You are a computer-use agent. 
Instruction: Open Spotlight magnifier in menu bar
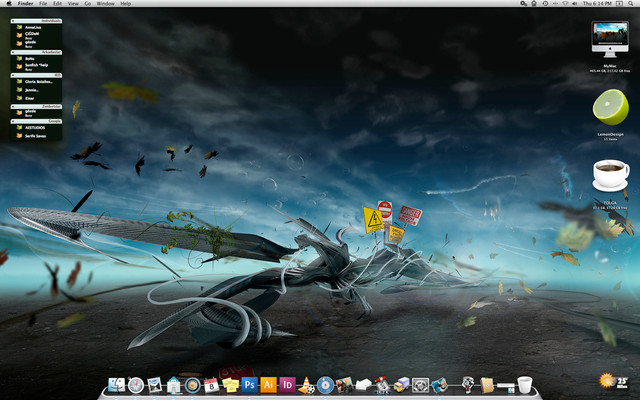click(x=630, y=3)
